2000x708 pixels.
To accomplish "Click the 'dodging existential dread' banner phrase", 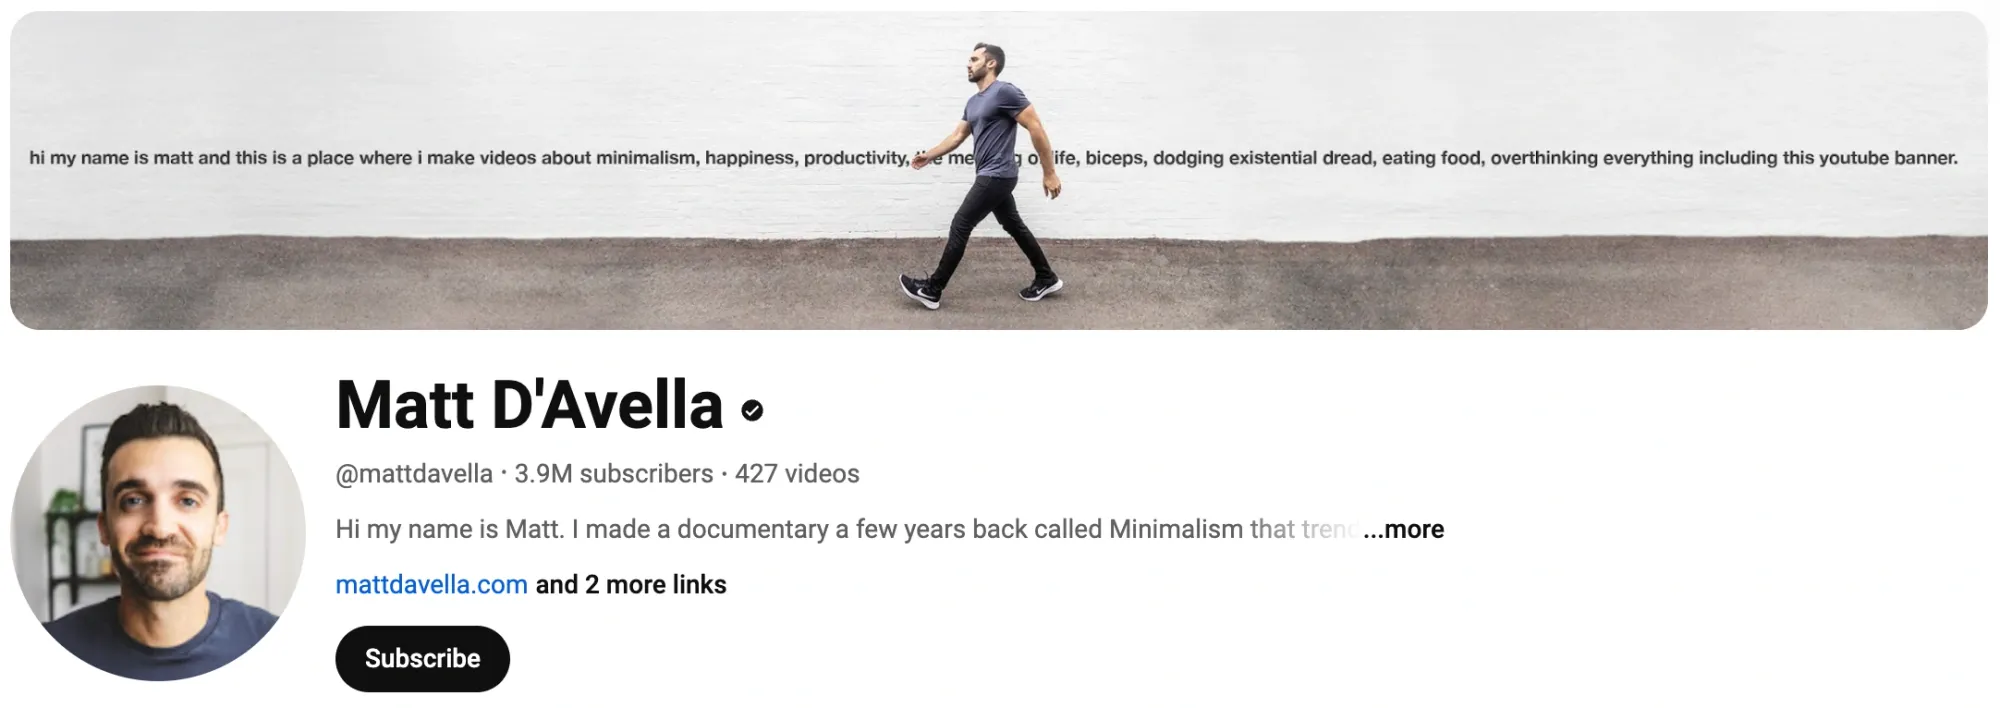I will click(x=1263, y=158).
